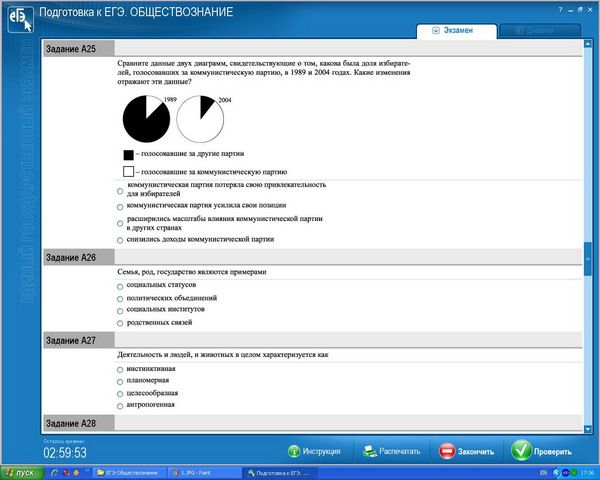Click the green Инструкция icon
This screenshot has height=480, width=600.
[294, 451]
